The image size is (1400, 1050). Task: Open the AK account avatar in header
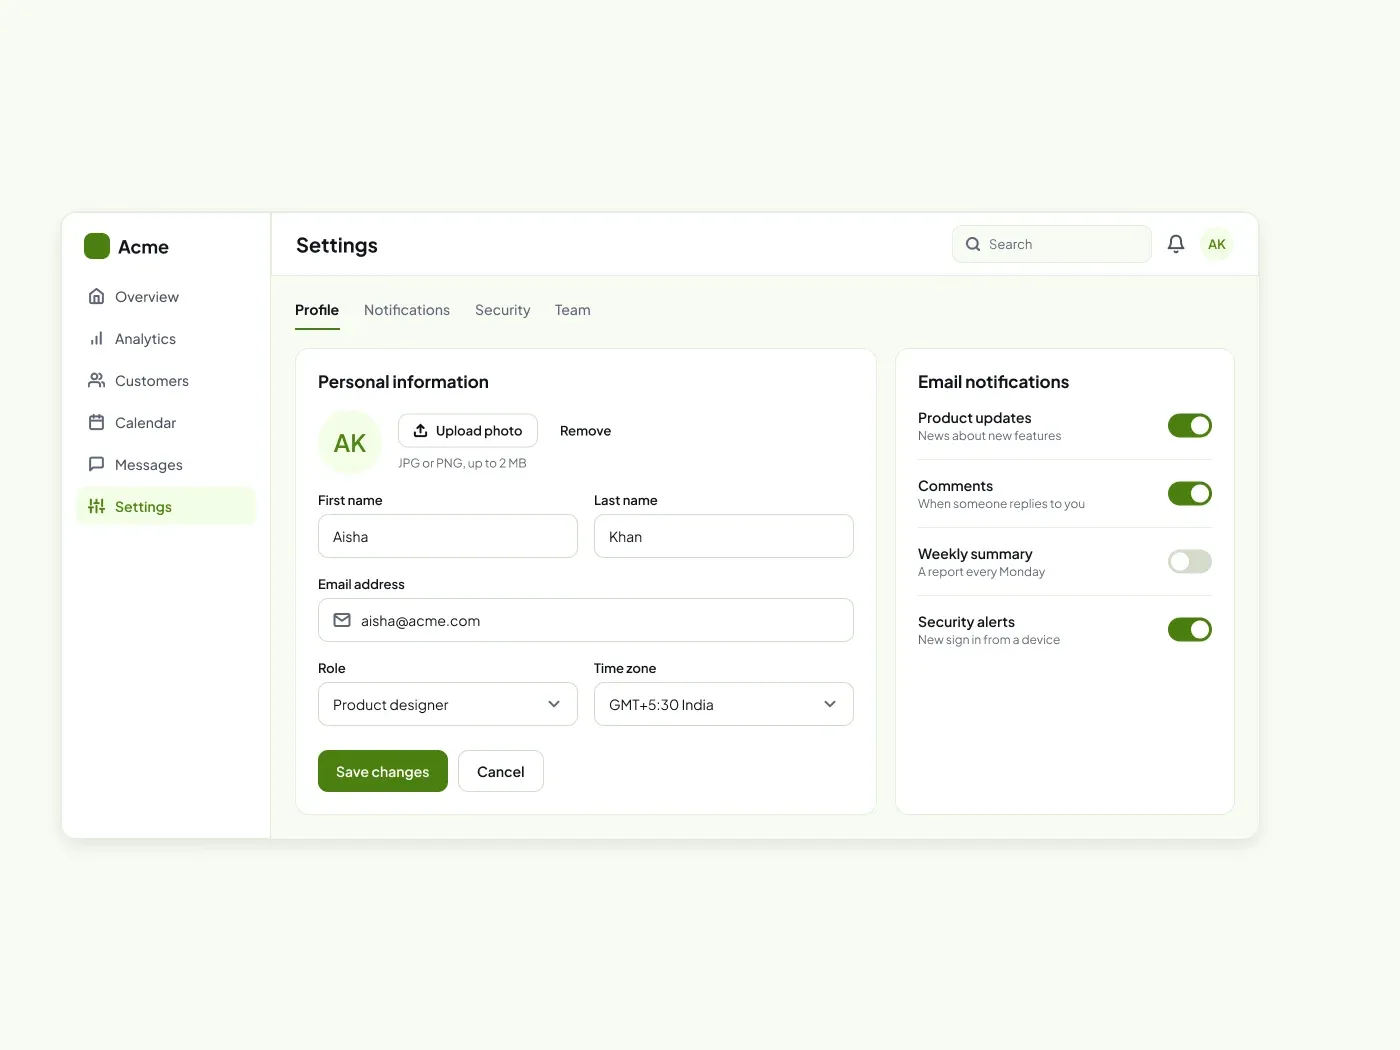tap(1217, 244)
